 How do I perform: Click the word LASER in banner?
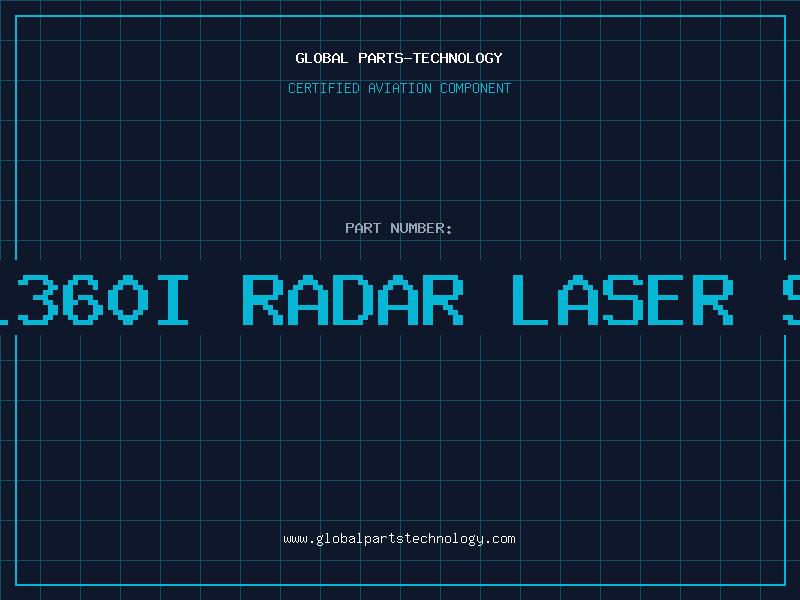click(x=623, y=299)
